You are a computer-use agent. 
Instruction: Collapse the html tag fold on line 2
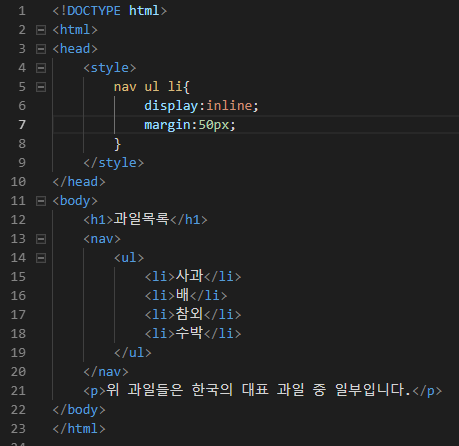coord(41,30)
